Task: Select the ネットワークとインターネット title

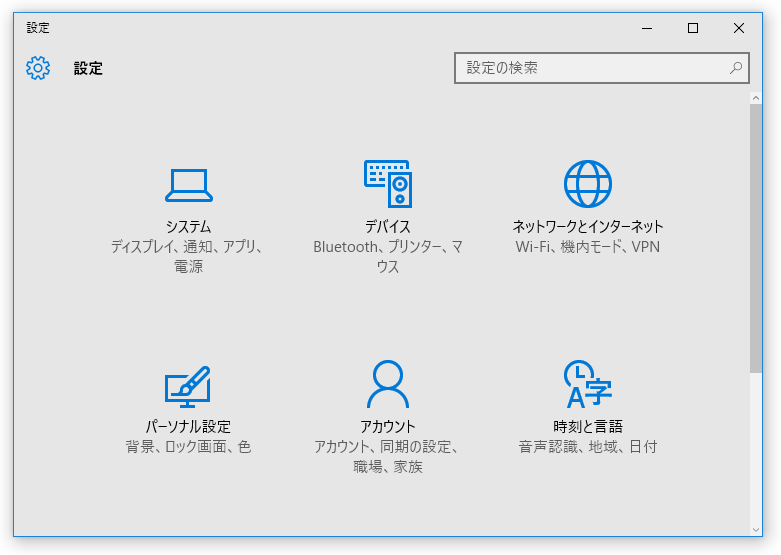Action: (588, 227)
